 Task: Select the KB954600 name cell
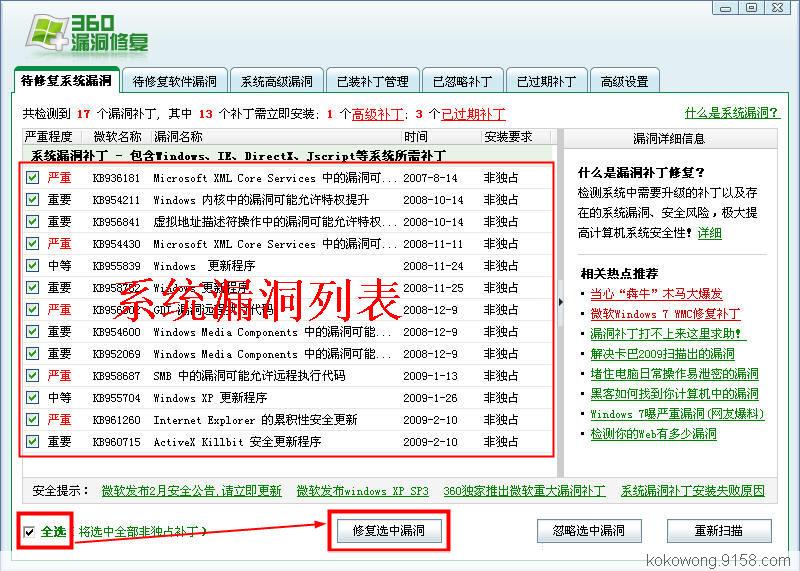coord(116,332)
